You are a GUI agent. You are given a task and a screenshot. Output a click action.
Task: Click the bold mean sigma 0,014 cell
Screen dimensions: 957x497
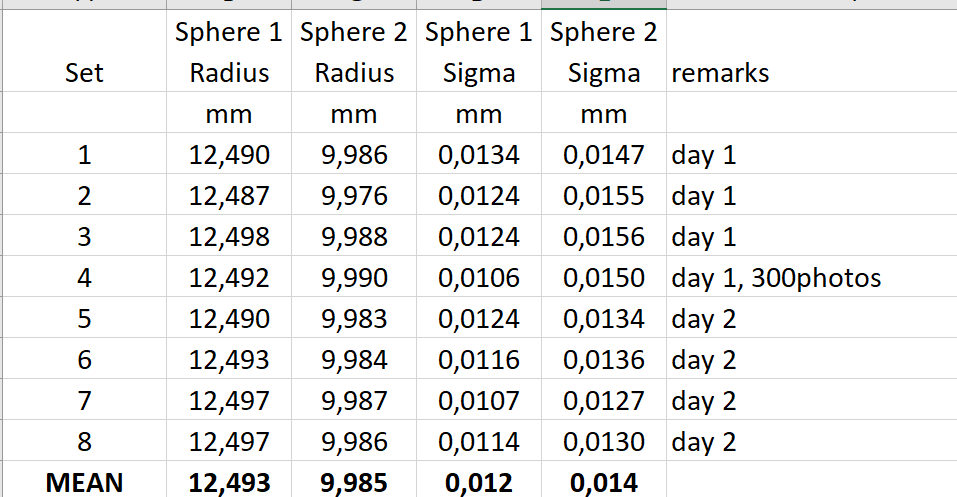pyautogui.click(x=603, y=483)
